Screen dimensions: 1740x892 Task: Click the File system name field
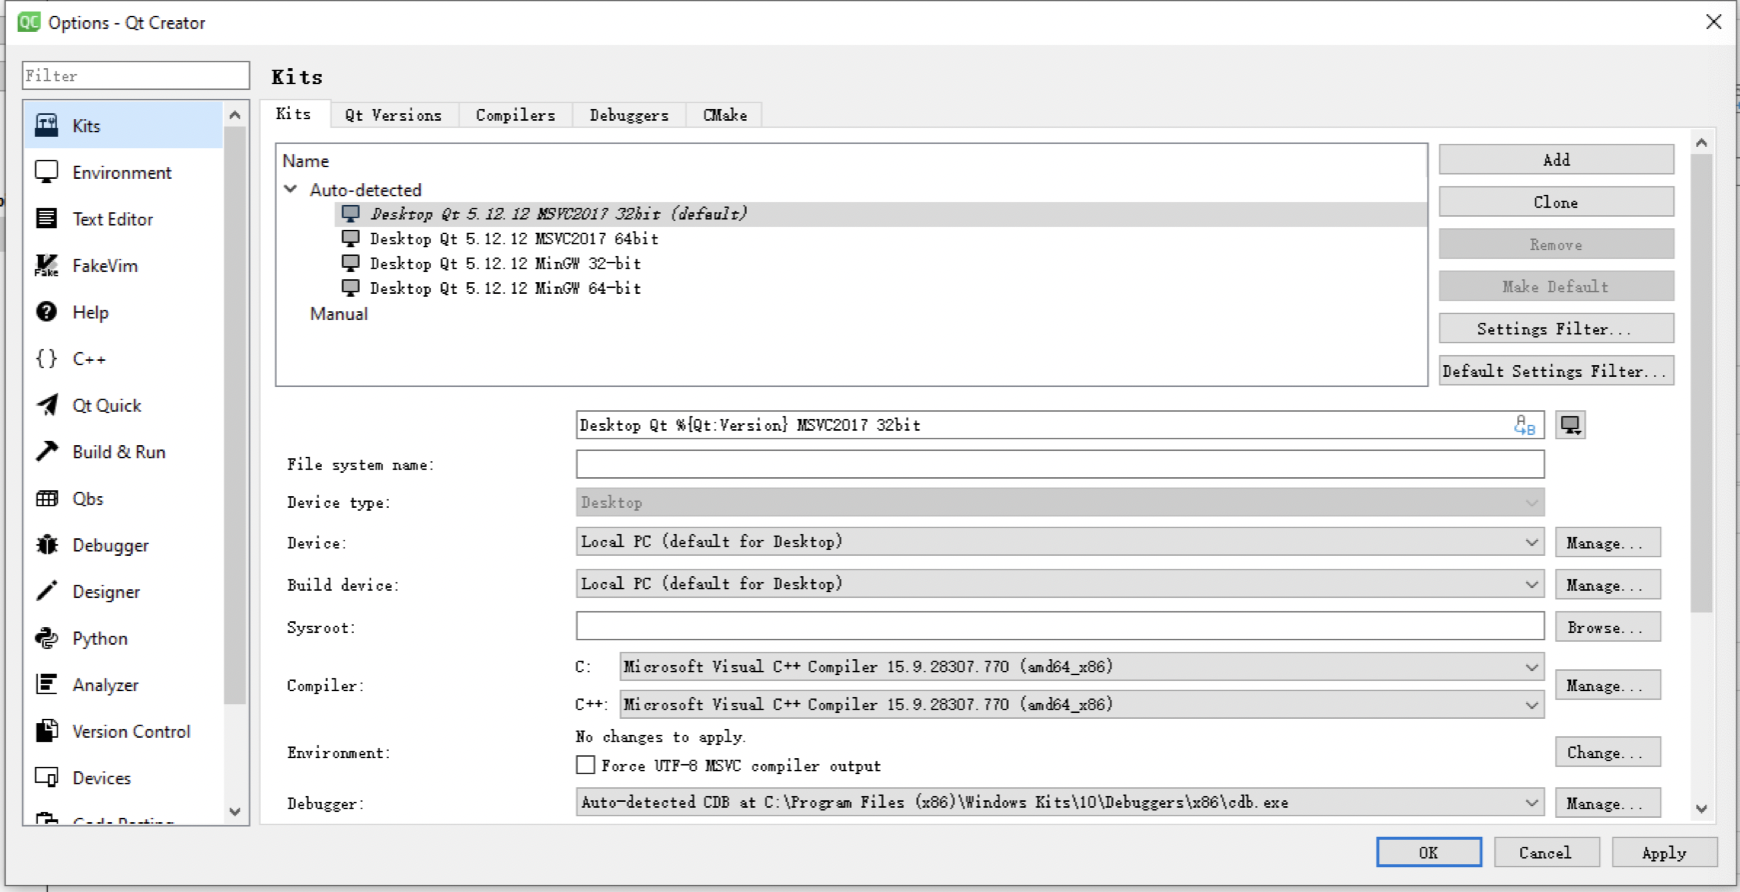point(1060,464)
